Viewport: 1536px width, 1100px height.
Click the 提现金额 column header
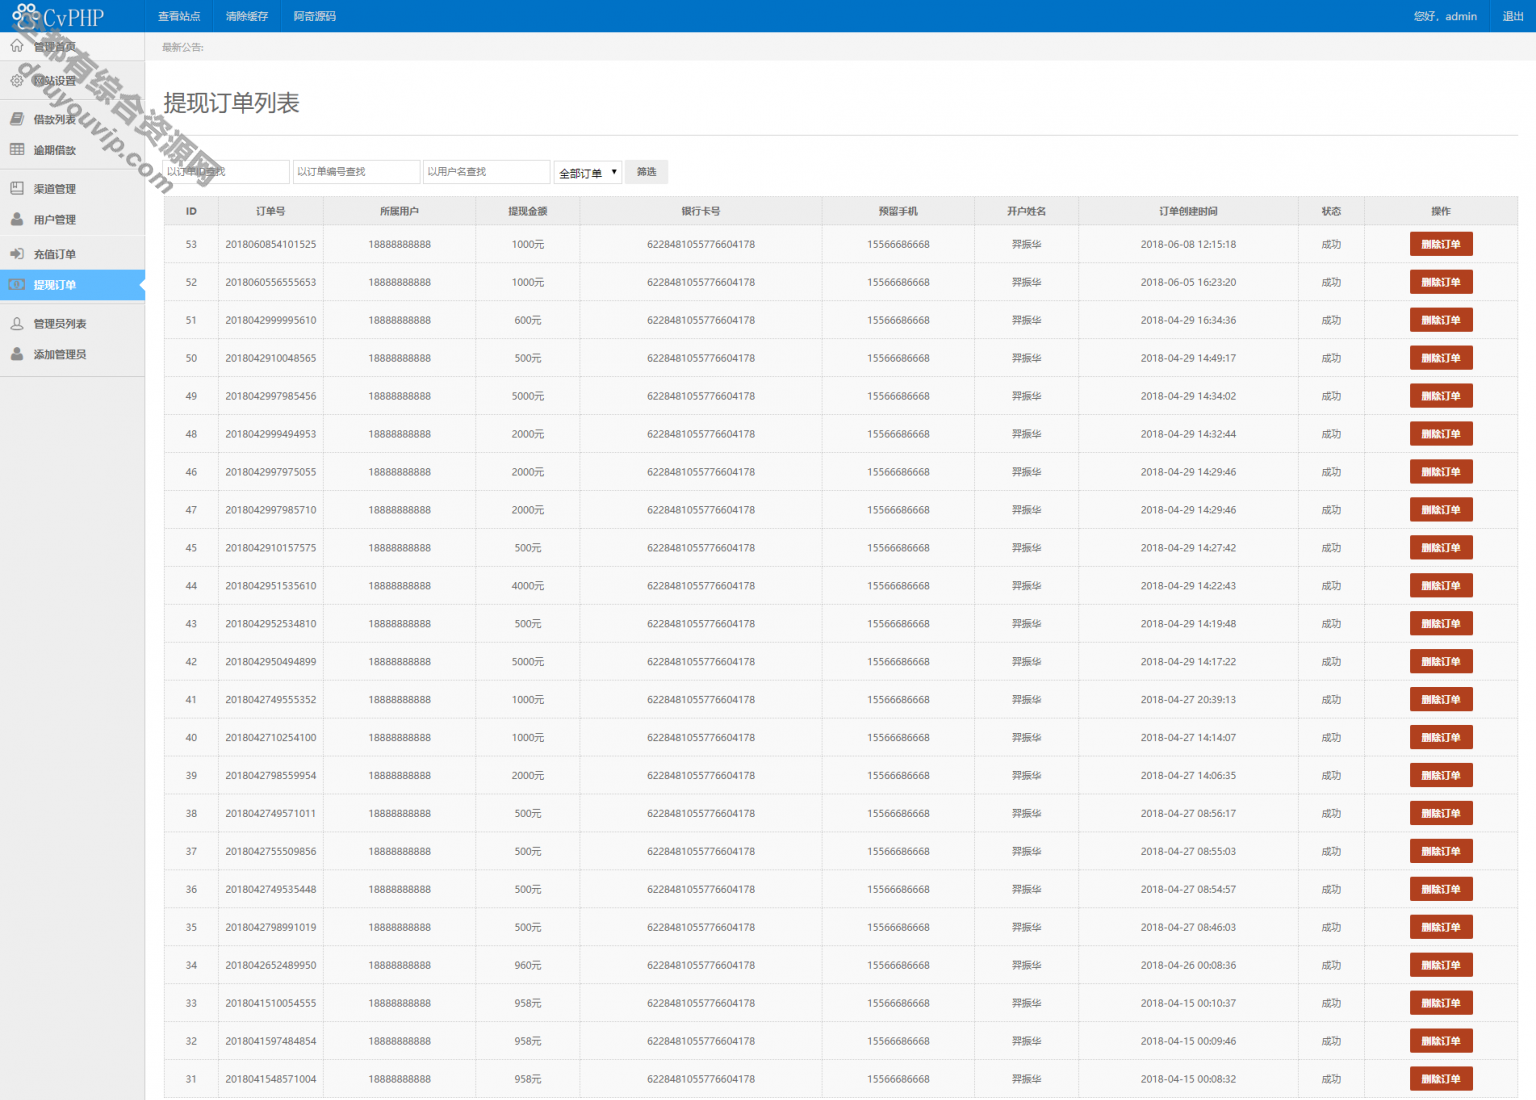tap(528, 211)
